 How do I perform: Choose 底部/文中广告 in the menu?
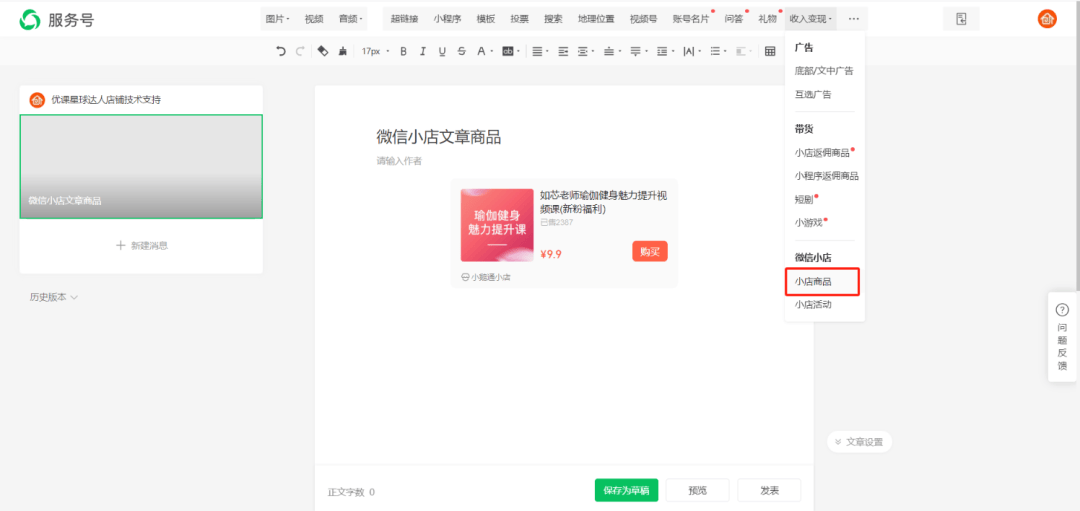click(824, 71)
